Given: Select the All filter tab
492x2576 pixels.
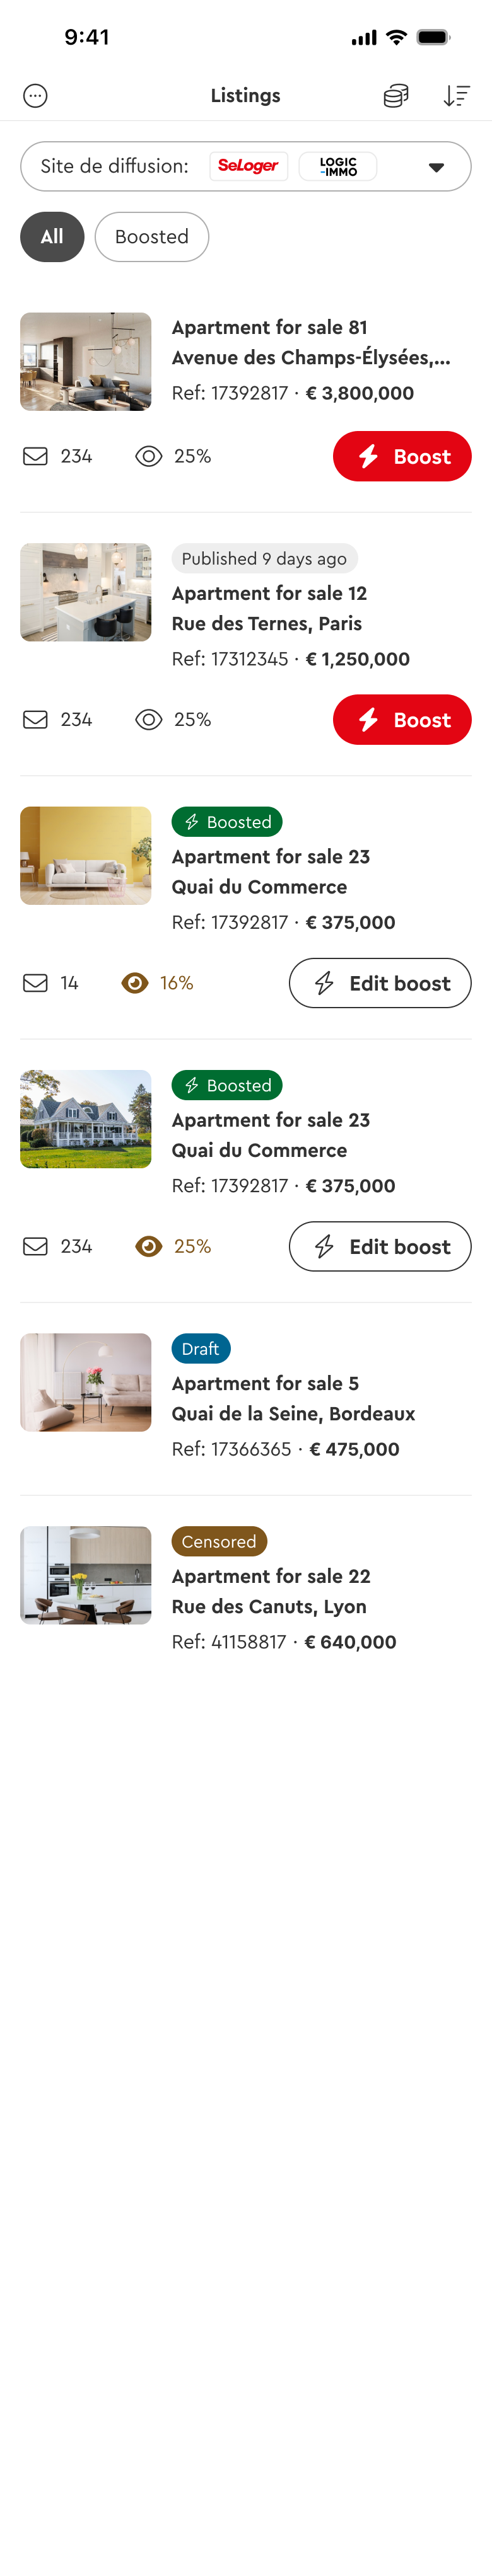Looking at the screenshot, I should pos(52,237).
